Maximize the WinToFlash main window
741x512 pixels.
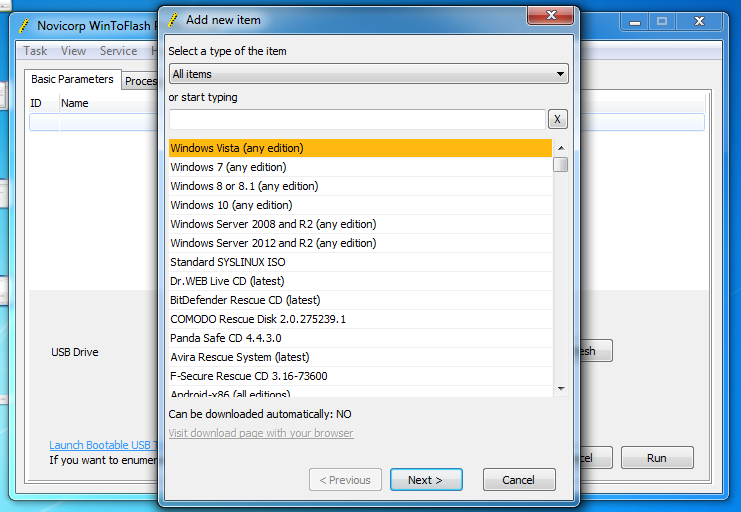pyautogui.click(x=662, y=22)
